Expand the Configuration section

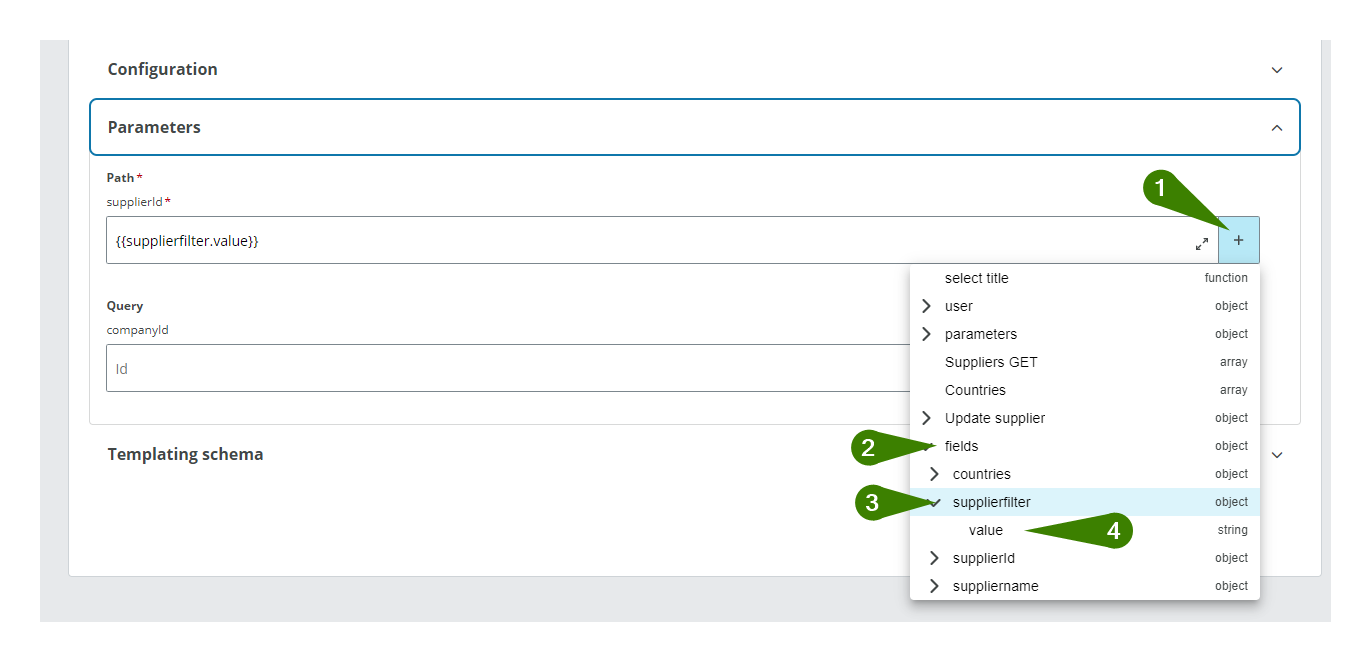coord(1276,69)
